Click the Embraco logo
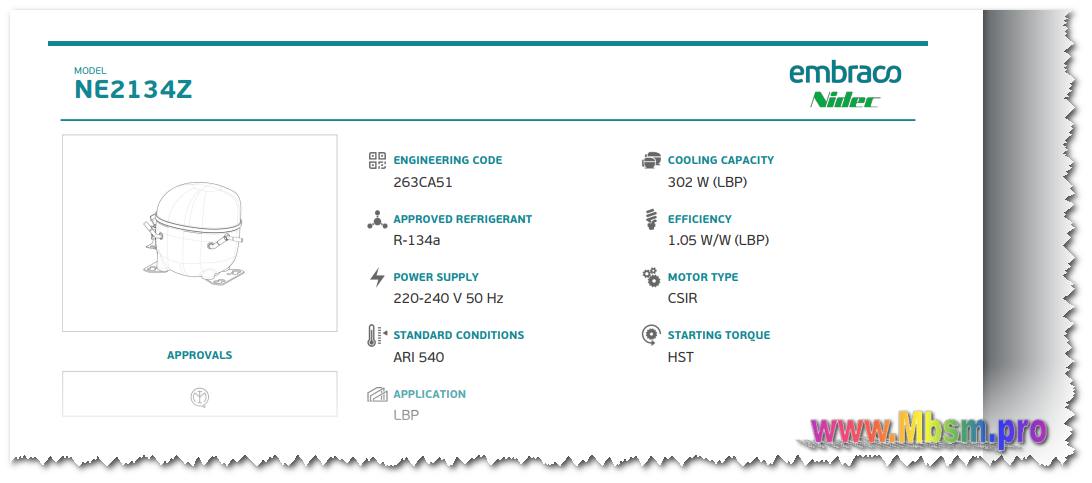The width and height of the screenshot is (1092, 483). coord(845,73)
